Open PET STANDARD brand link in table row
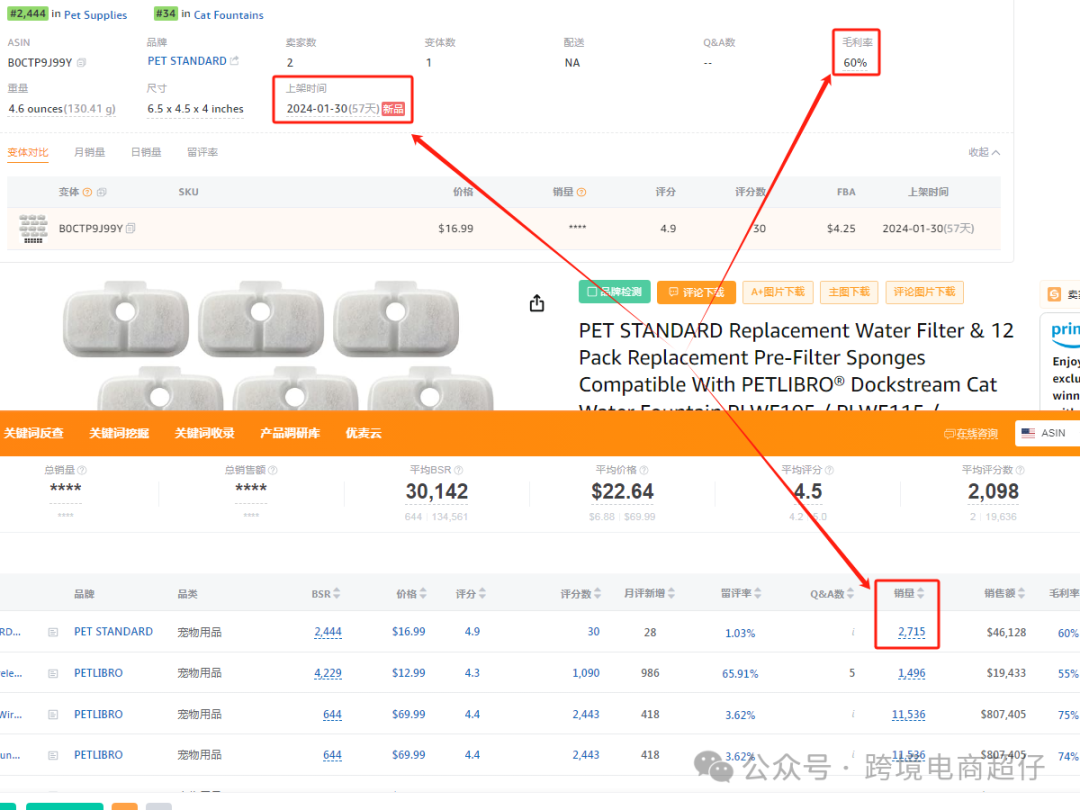 click(x=114, y=632)
